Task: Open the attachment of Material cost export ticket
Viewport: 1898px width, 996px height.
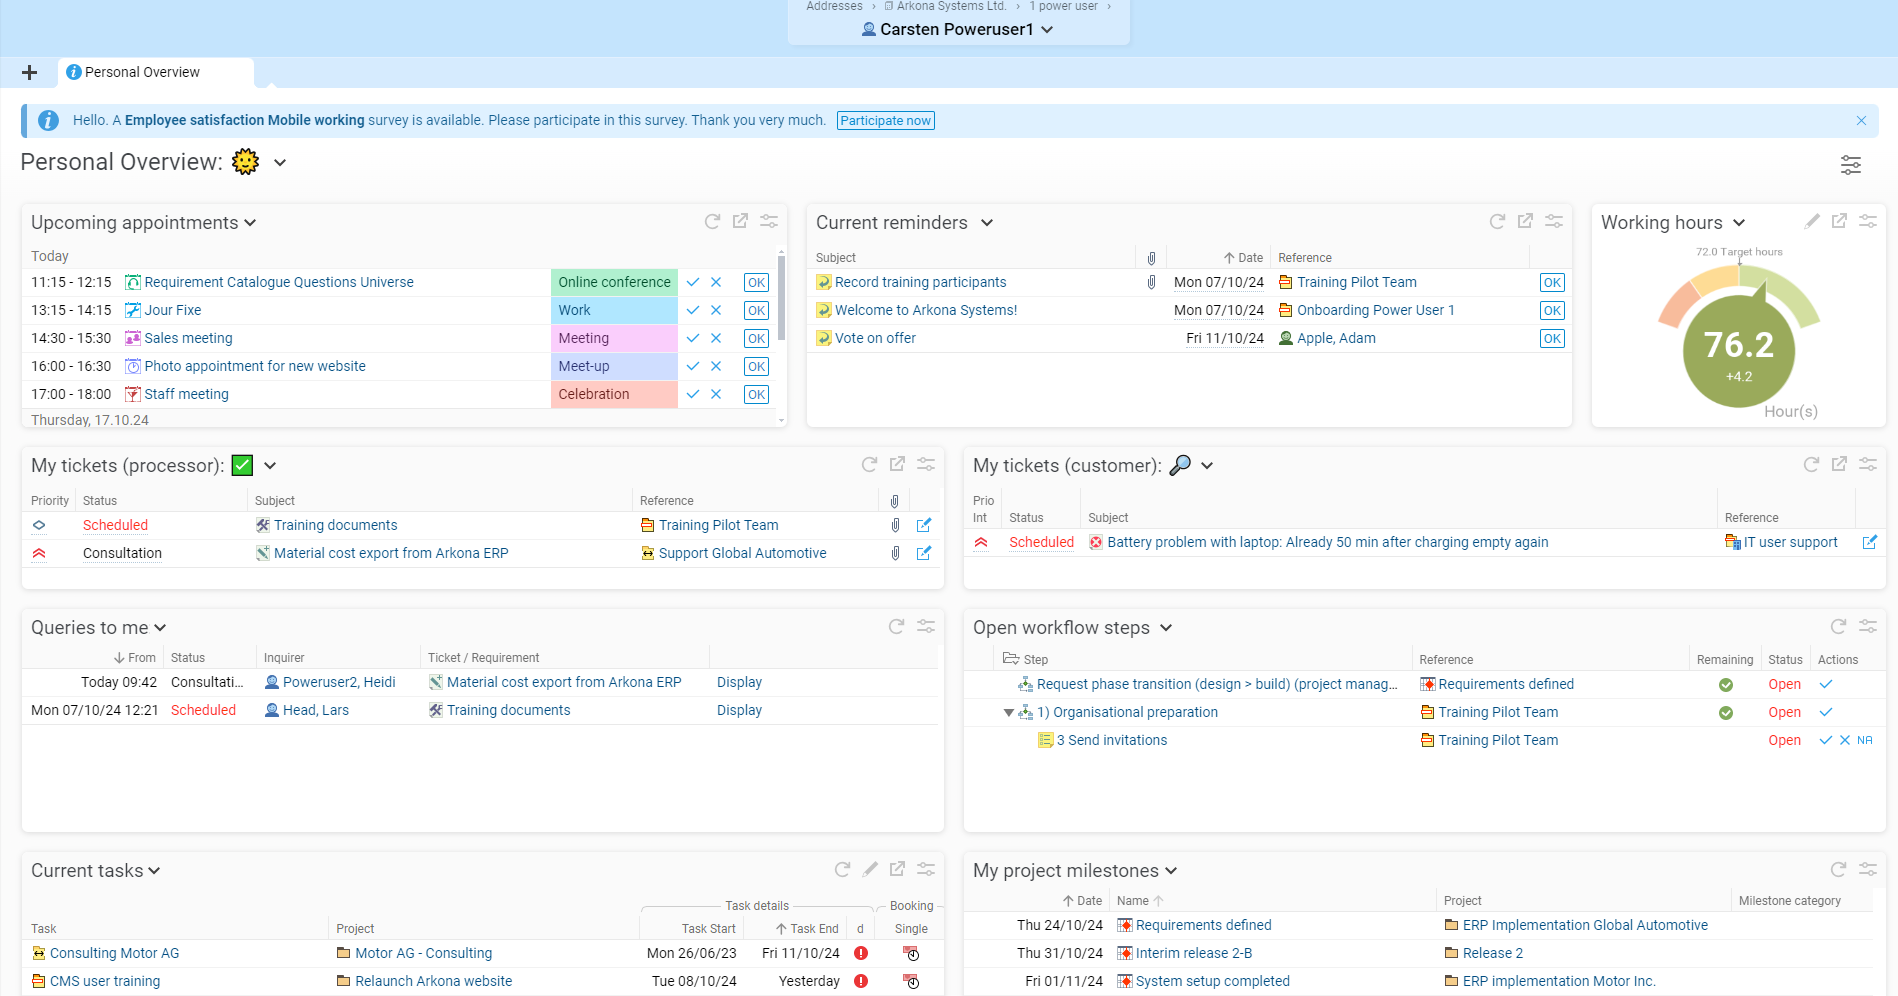Action: click(895, 553)
